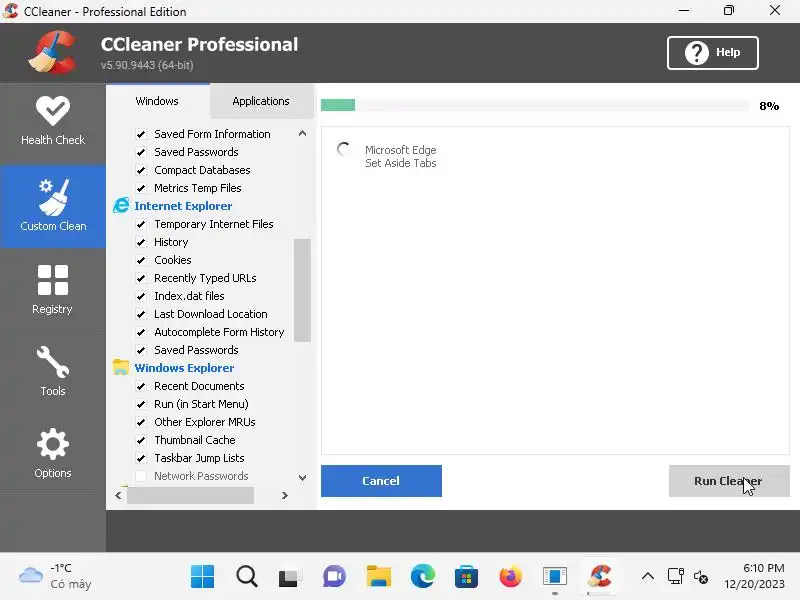This screenshot has width=800, height=600.
Task: Click the horizontal scrollbar thumb
Action: [x=190, y=495]
